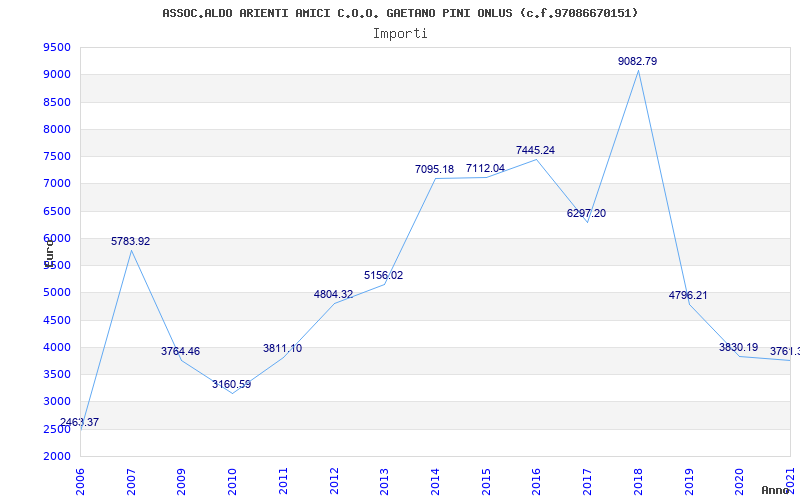This screenshot has height=500, width=800.
Task: Click the 2017 year axis label
Action: coord(587,481)
